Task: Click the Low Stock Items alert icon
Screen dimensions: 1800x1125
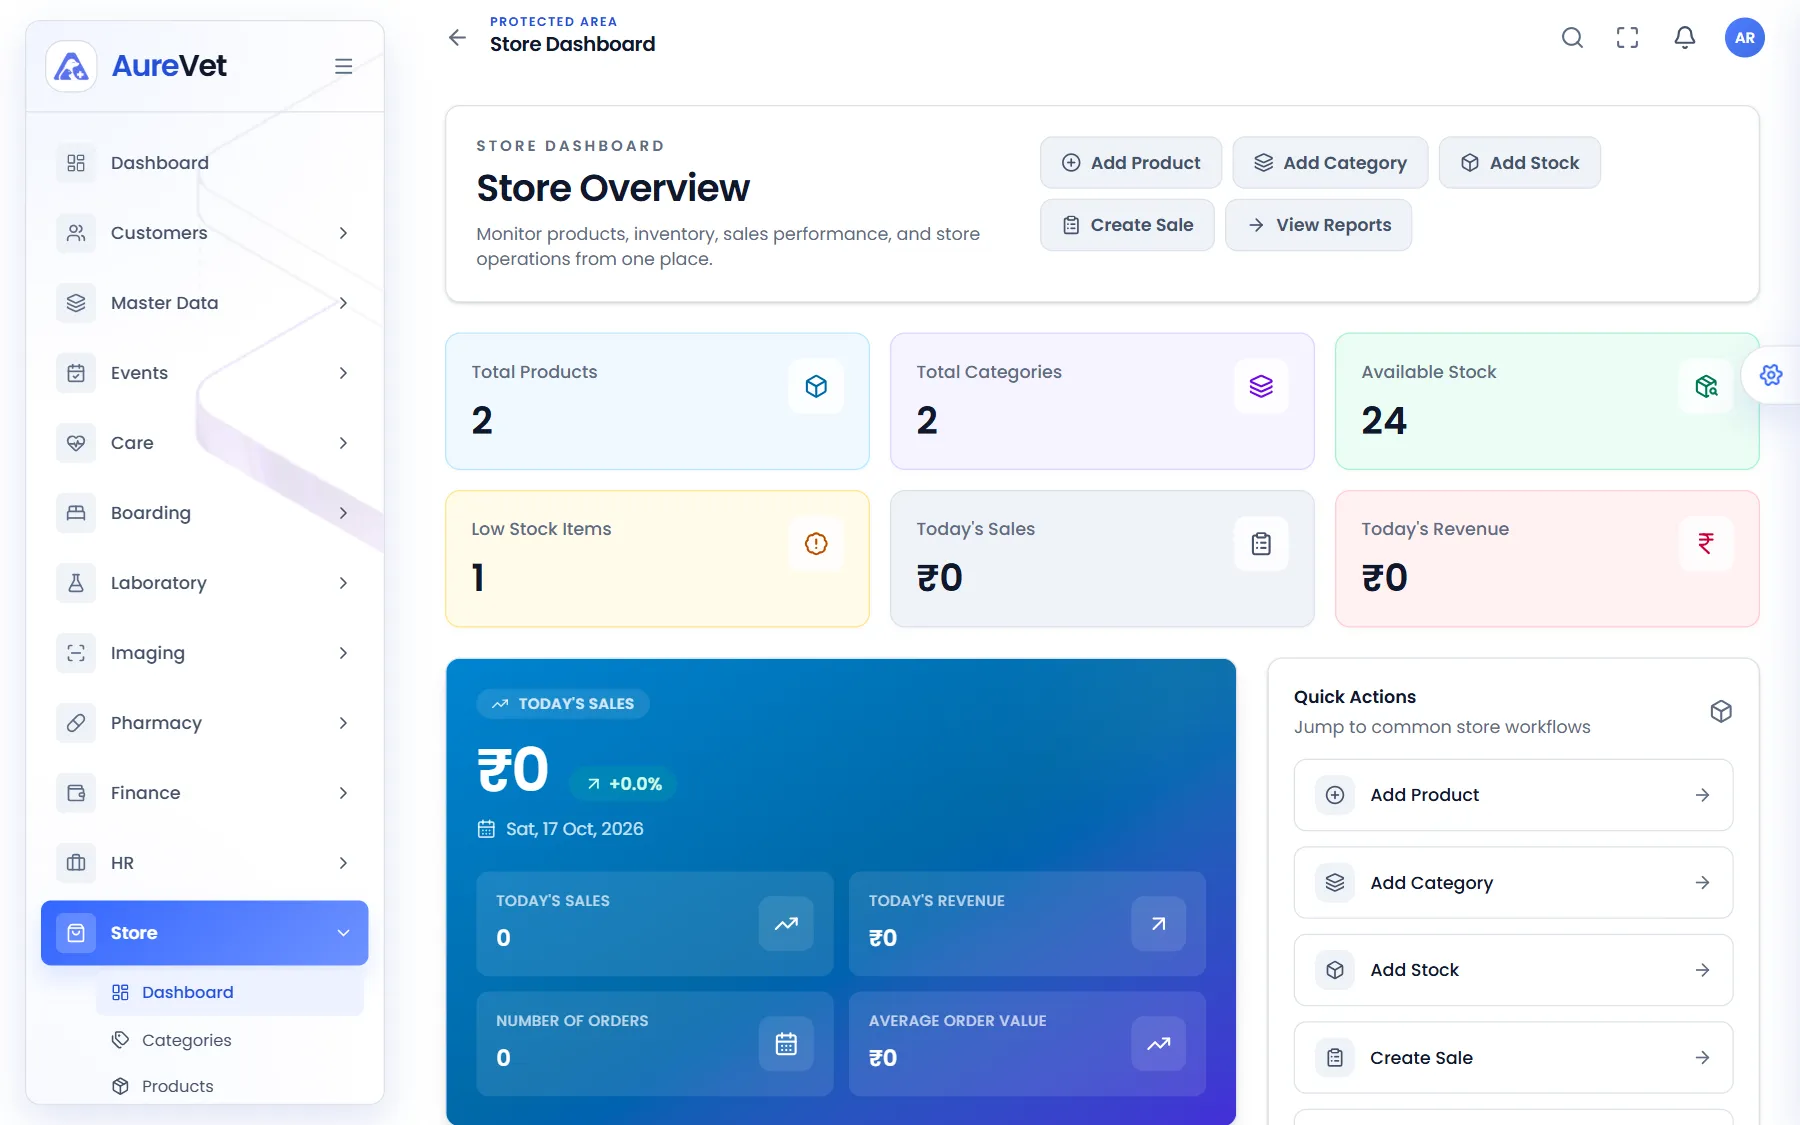Action: (816, 543)
